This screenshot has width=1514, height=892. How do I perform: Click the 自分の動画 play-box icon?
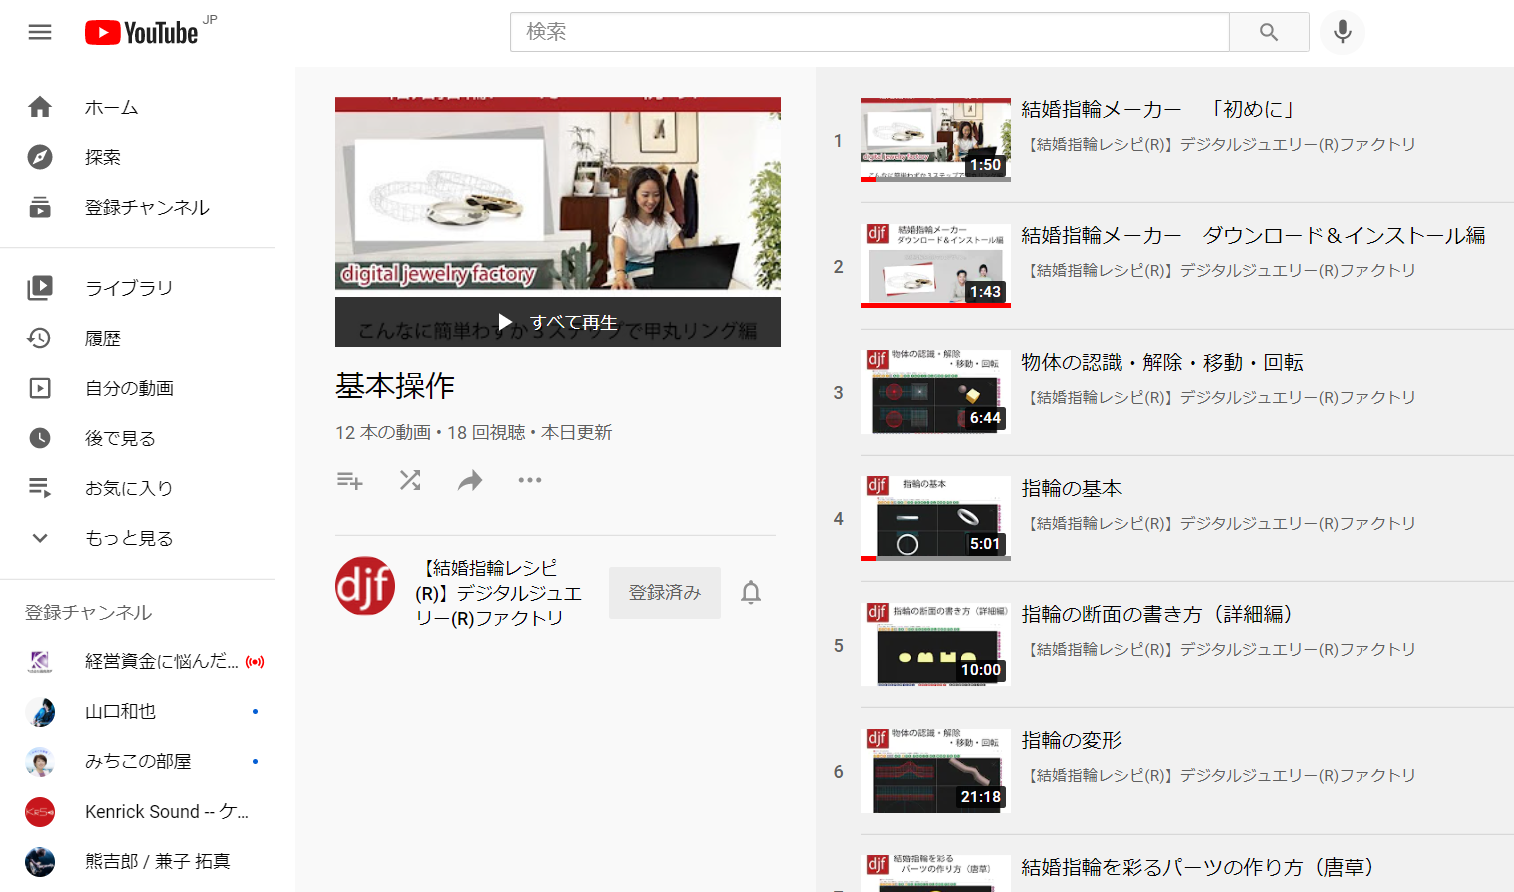[x=40, y=388]
